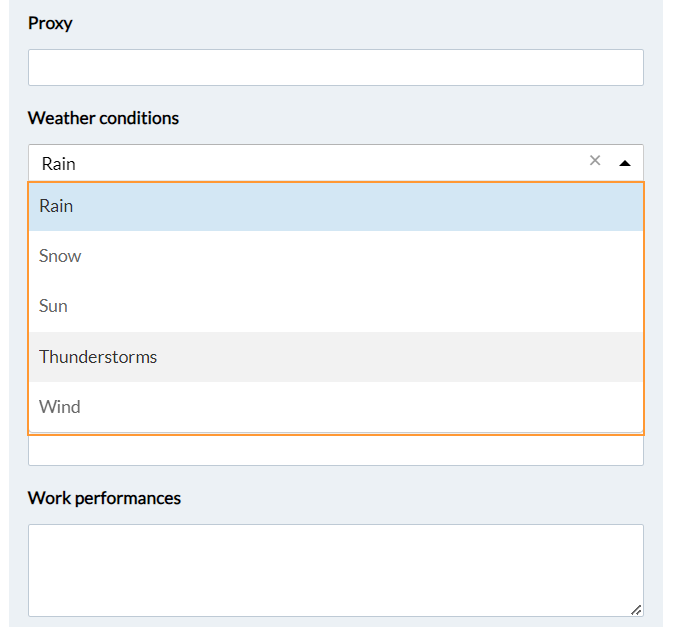This screenshot has height=627, width=675.
Task: Clear the selected Rain value with X
Action: pos(595,161)
